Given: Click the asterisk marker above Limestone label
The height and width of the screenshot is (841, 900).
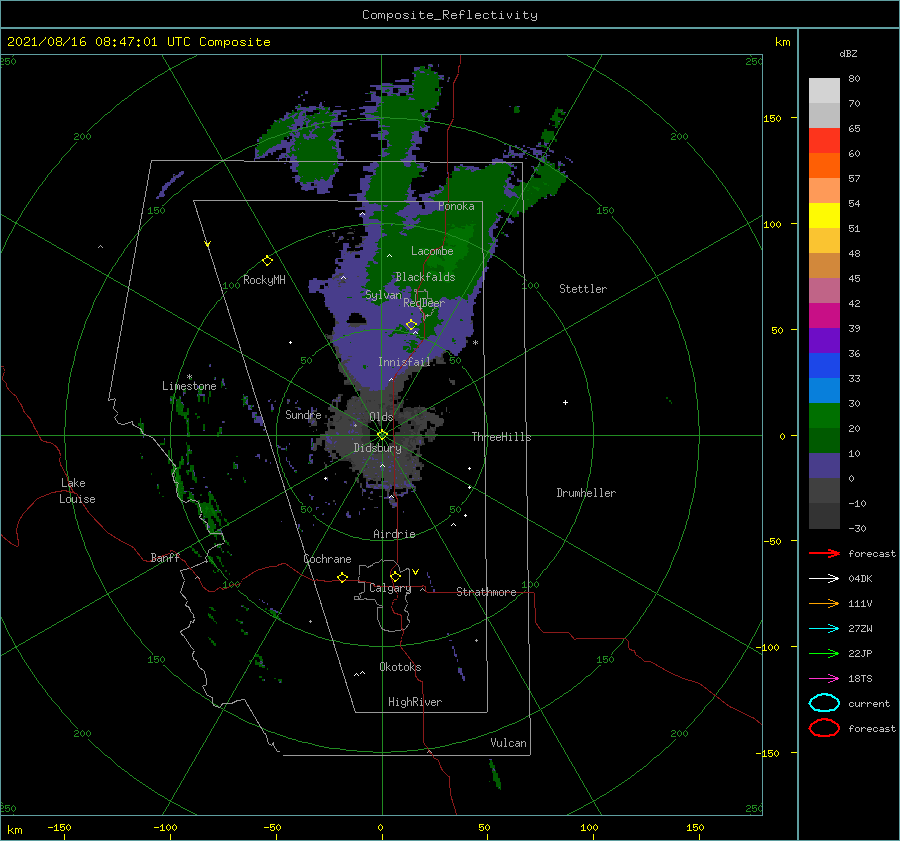Looking at the screenshot, I should (x=189, y=377).
